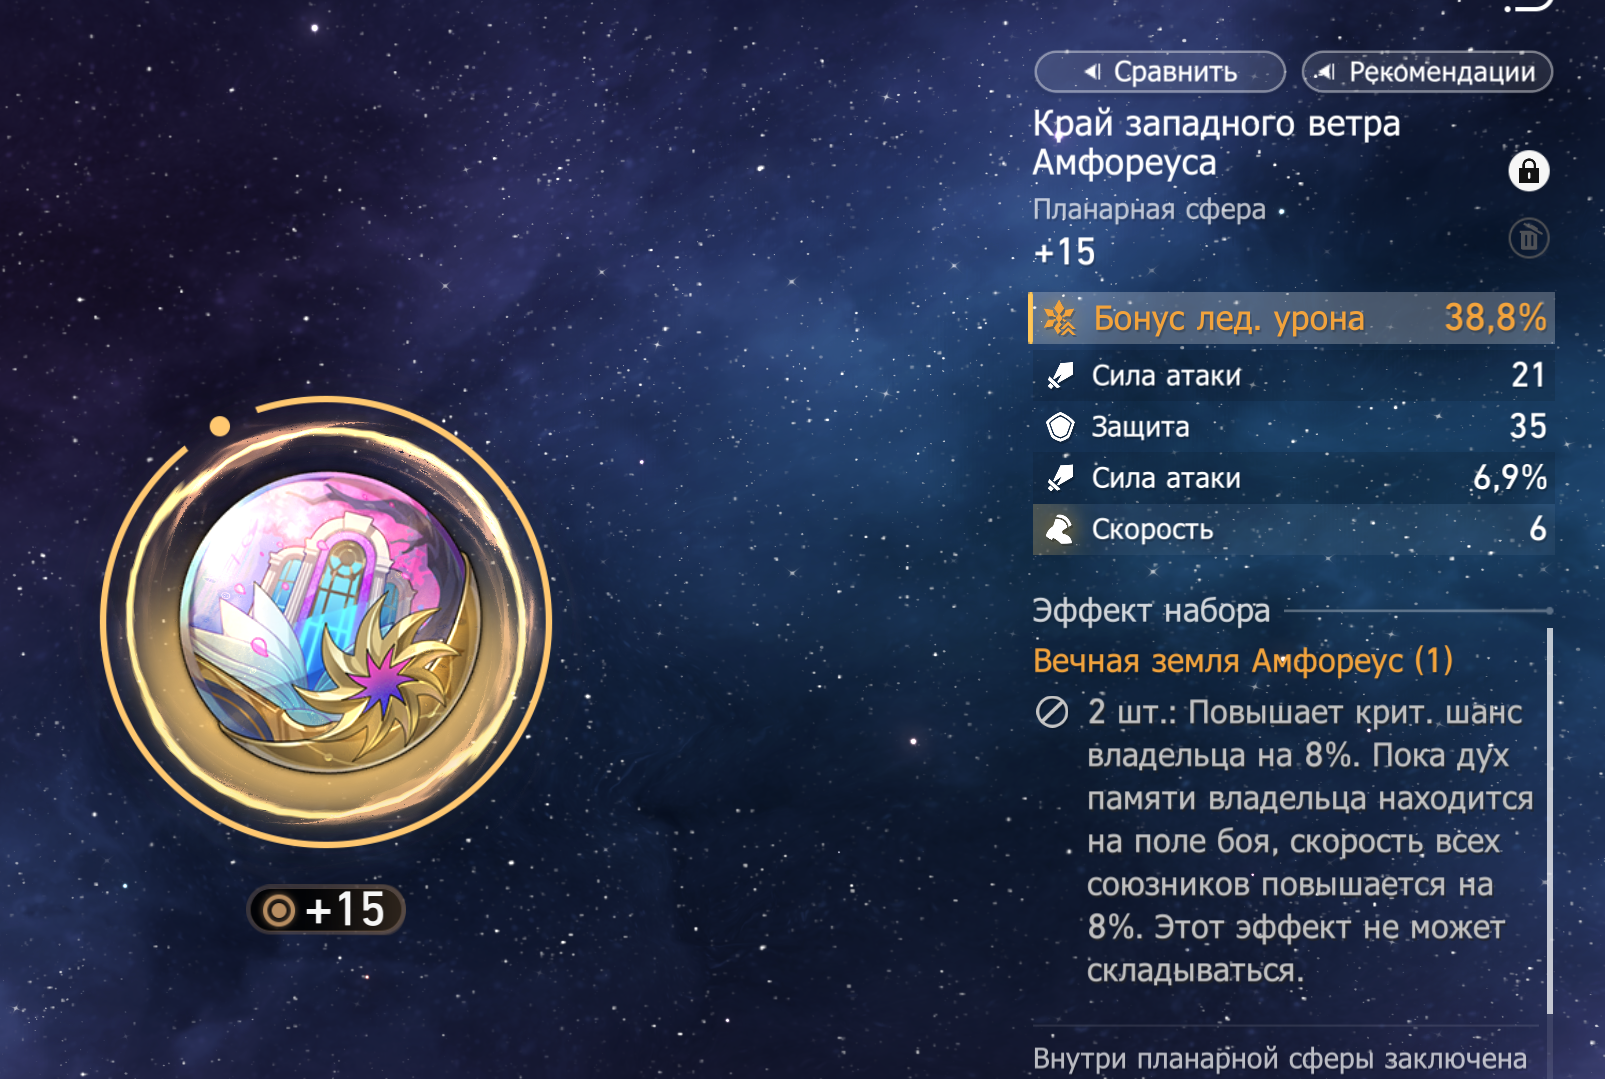Viewport: 1605px width, 1079px height.
Task: Click the arrow icon on Сравнить button
Action: [1092, 72]
